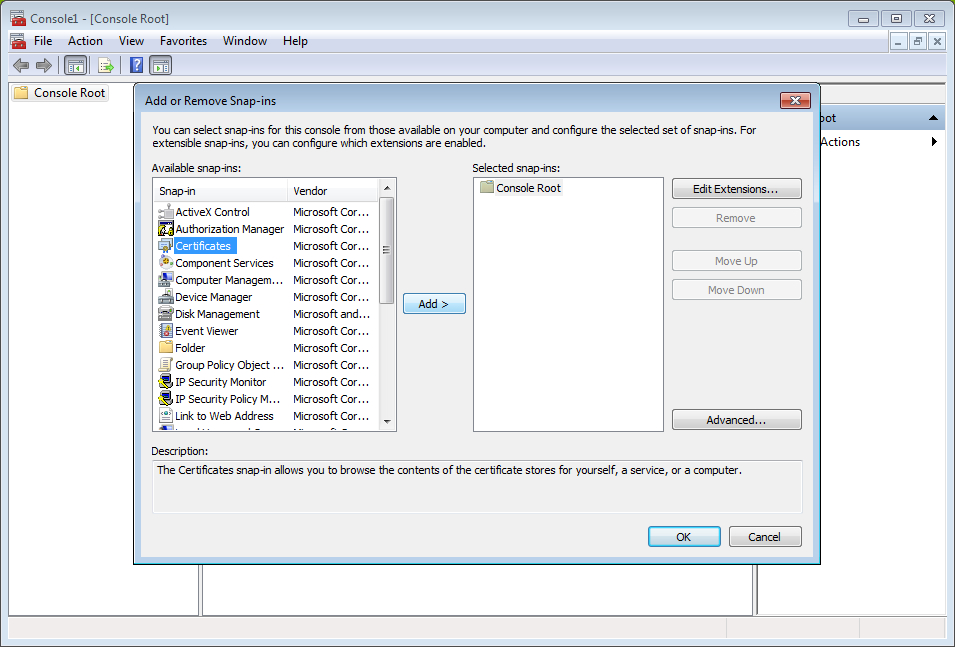Viewport: 955px width, 647px height.
Task: Select the Group Policy Object snap-in icon
Action: click(x=166, y=365)
